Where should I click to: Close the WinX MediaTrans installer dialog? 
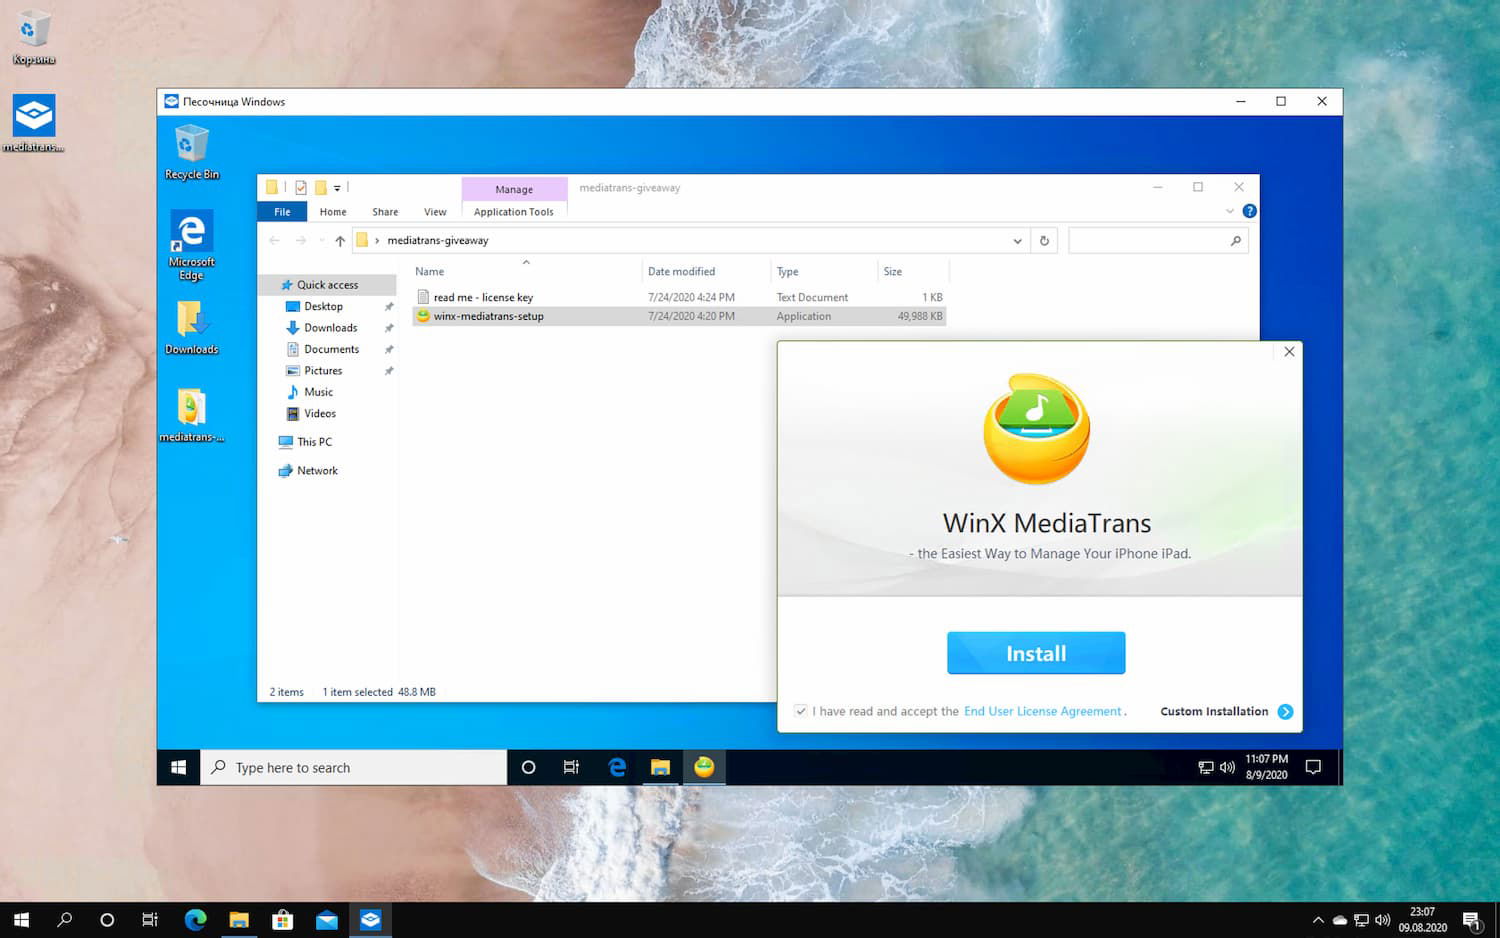pos(1289,352)
